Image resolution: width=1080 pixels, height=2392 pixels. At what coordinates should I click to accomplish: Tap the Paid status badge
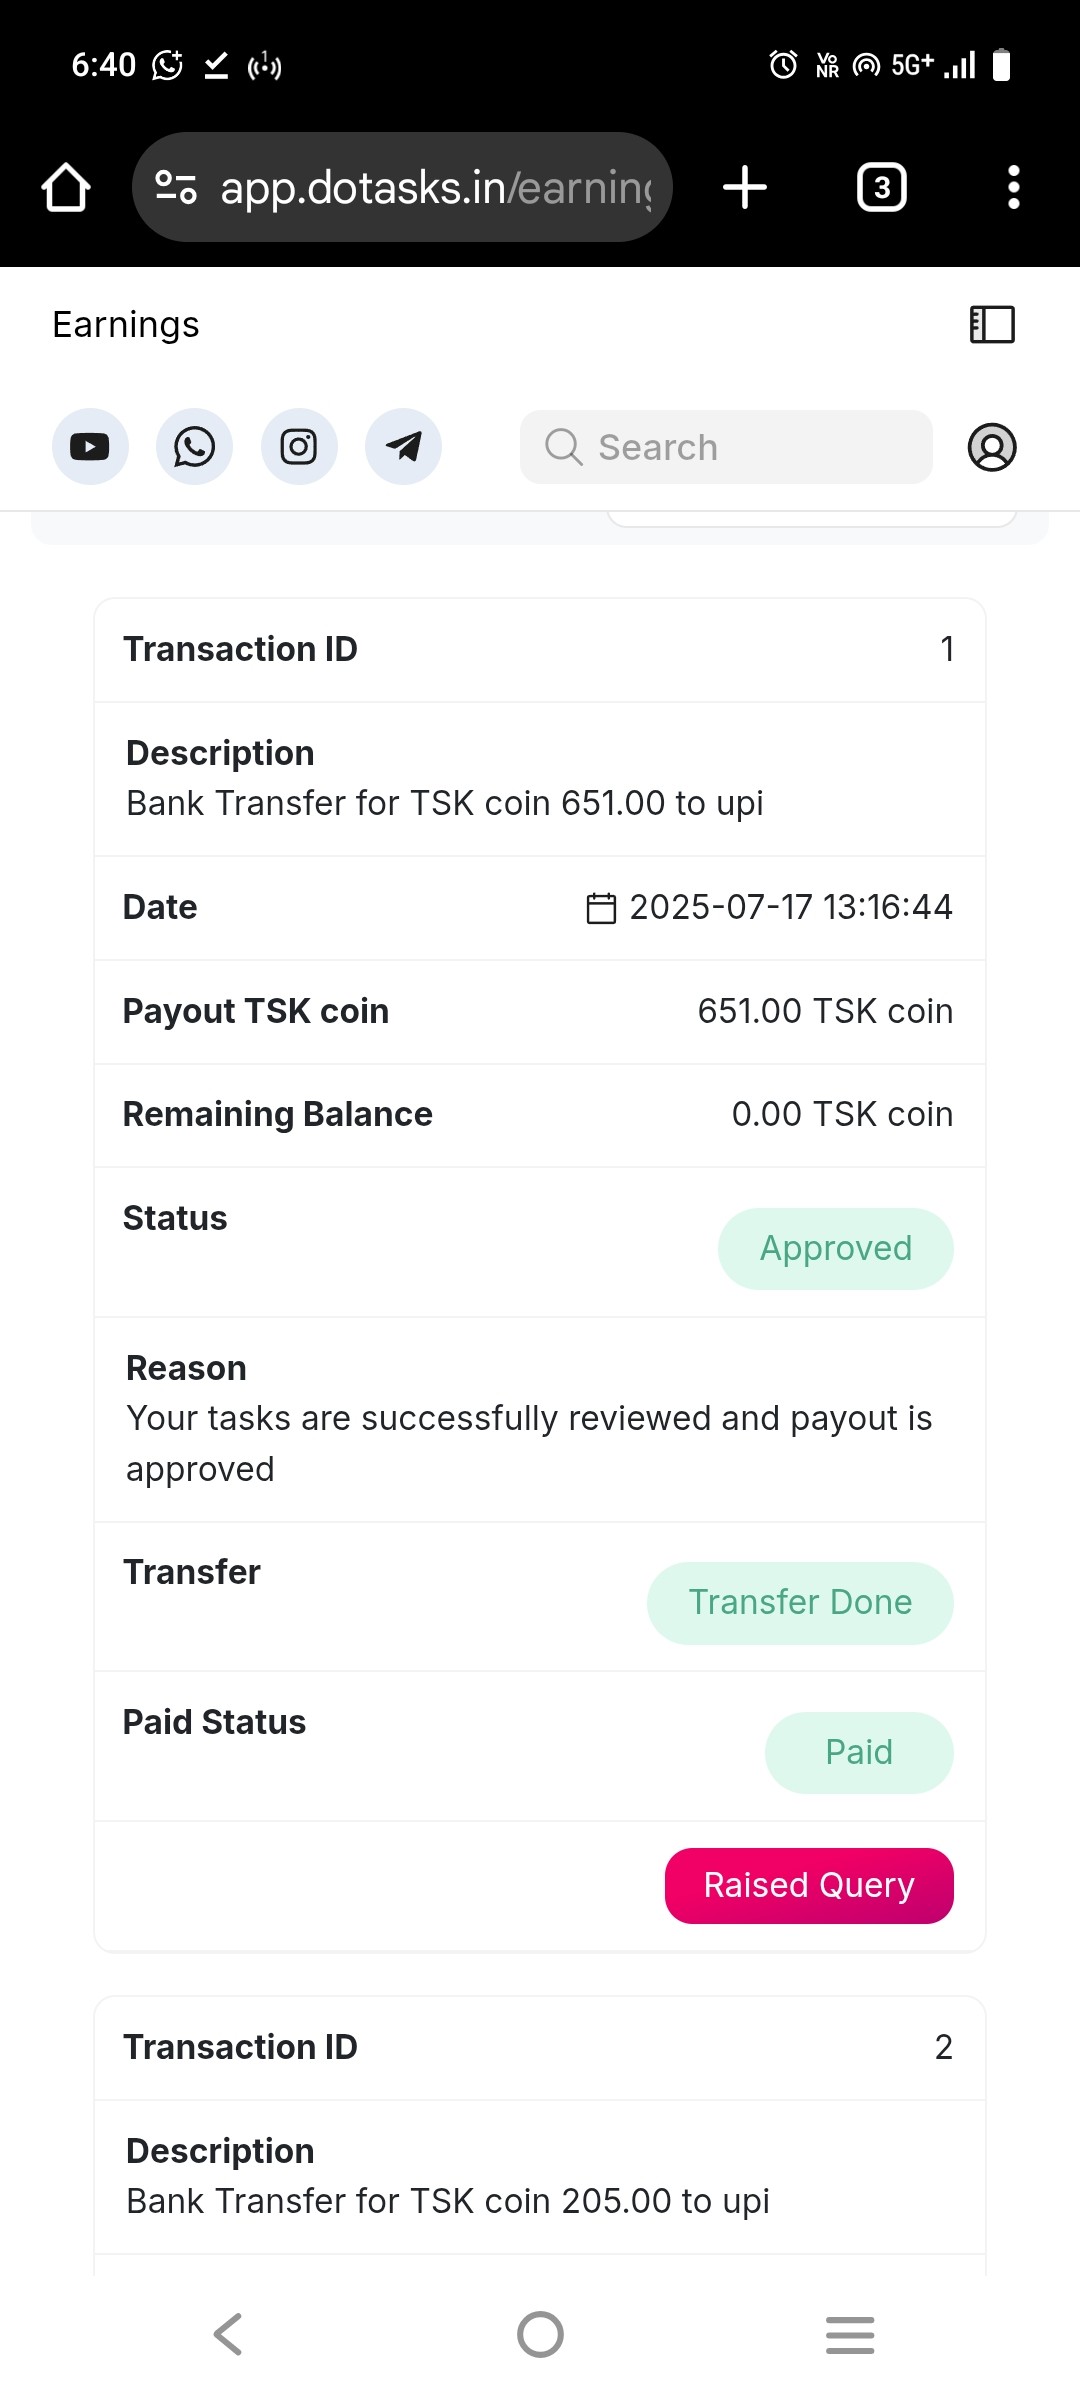[858, 1752]
